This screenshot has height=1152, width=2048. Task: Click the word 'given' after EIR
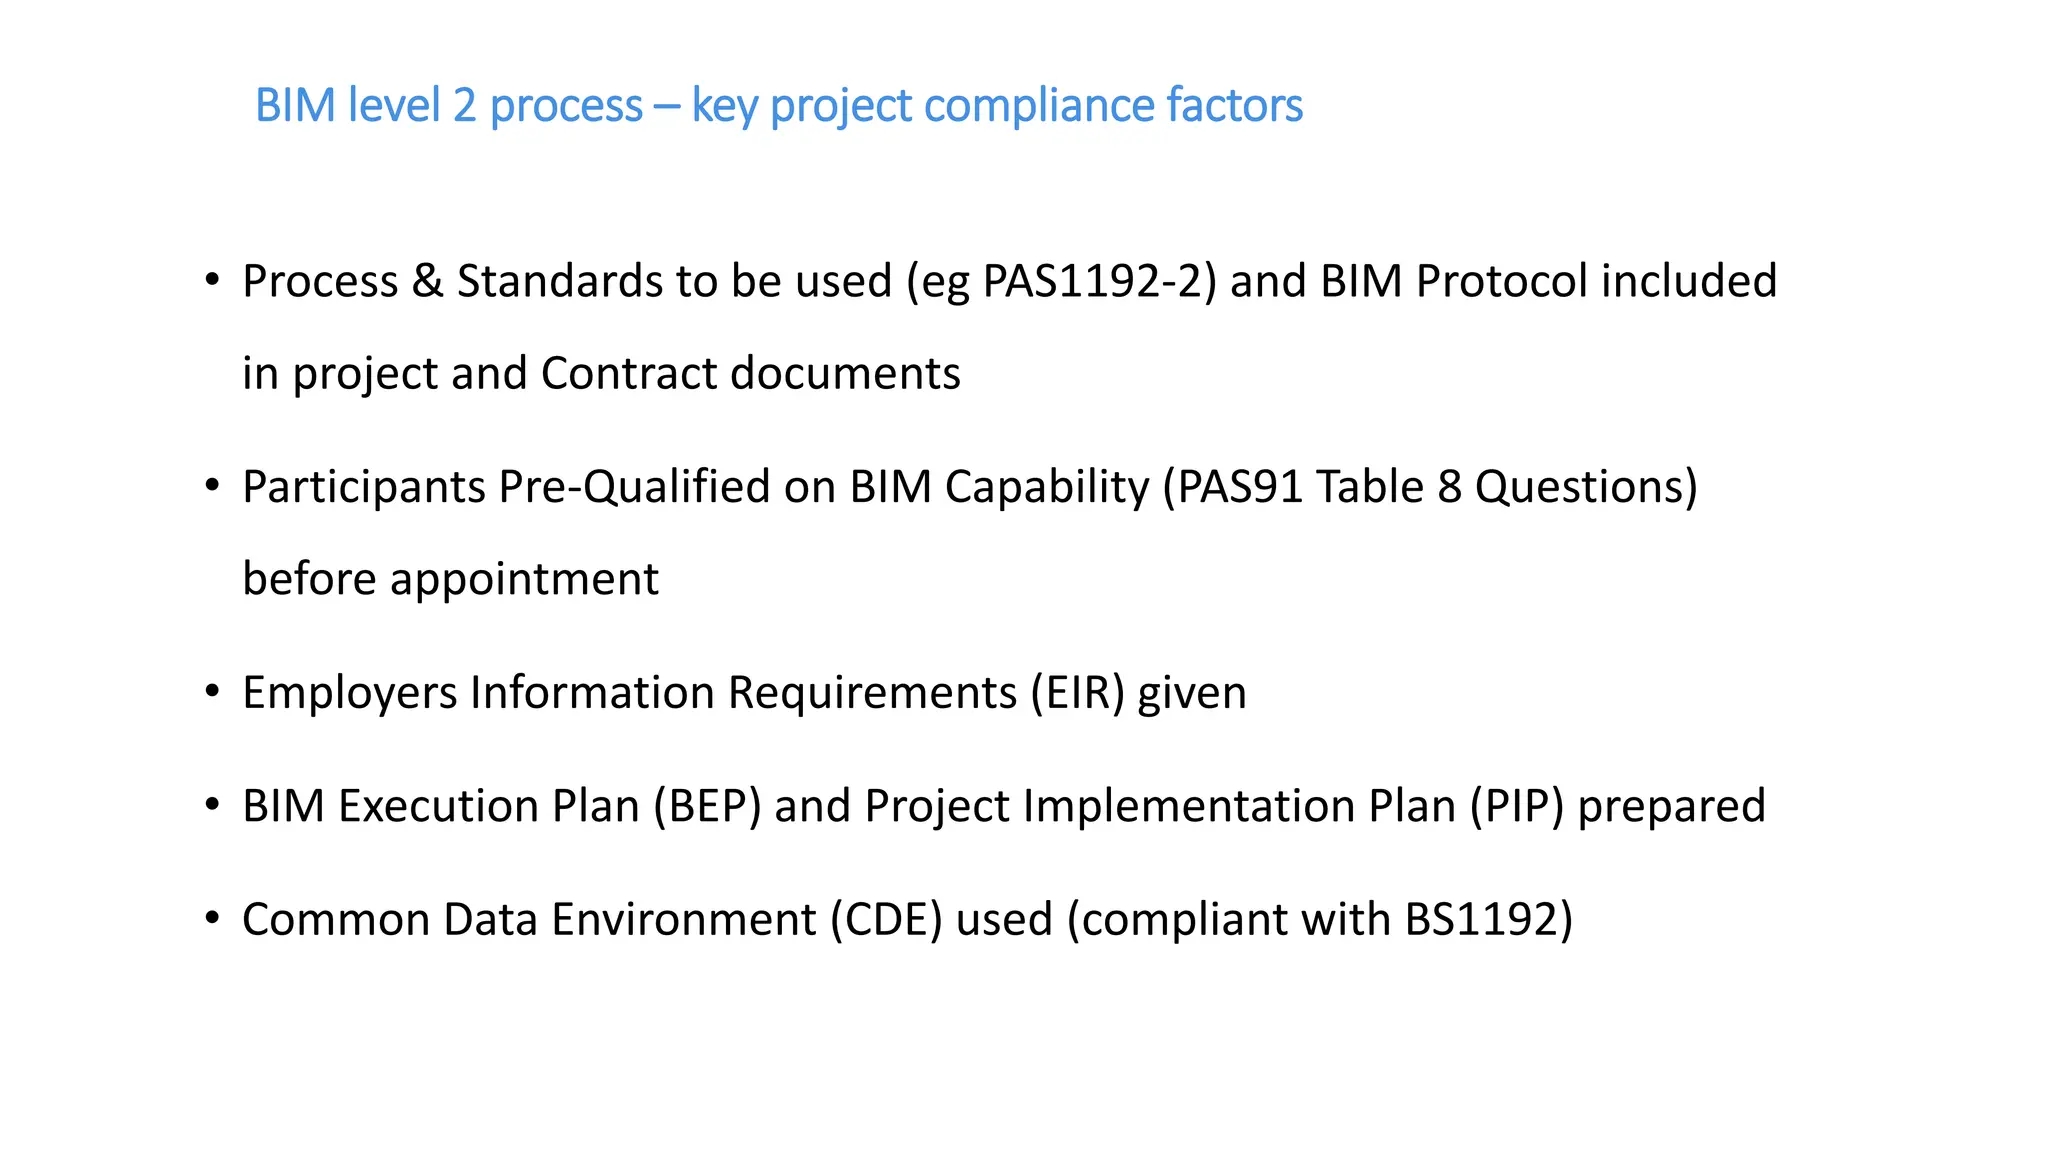pos(1192,693)
